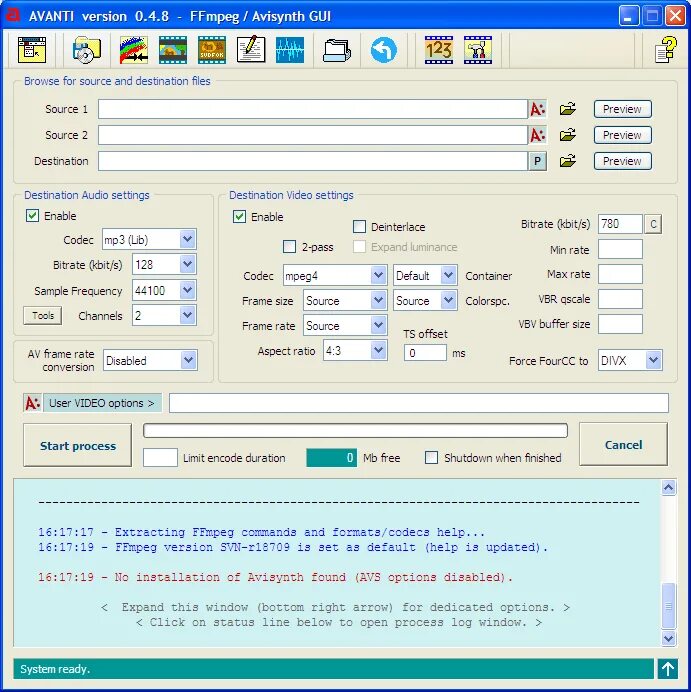Click the A: icon beside Source 2
The image size is (691, 692).
[537, 135]
